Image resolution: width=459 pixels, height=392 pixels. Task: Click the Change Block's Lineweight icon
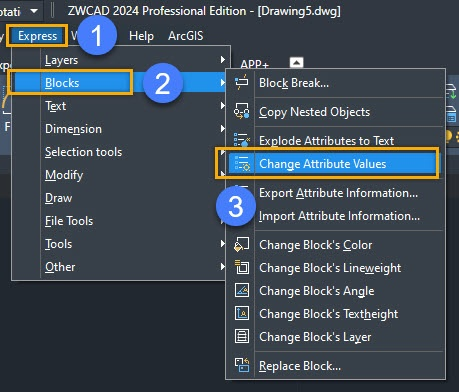click(242, 267)
